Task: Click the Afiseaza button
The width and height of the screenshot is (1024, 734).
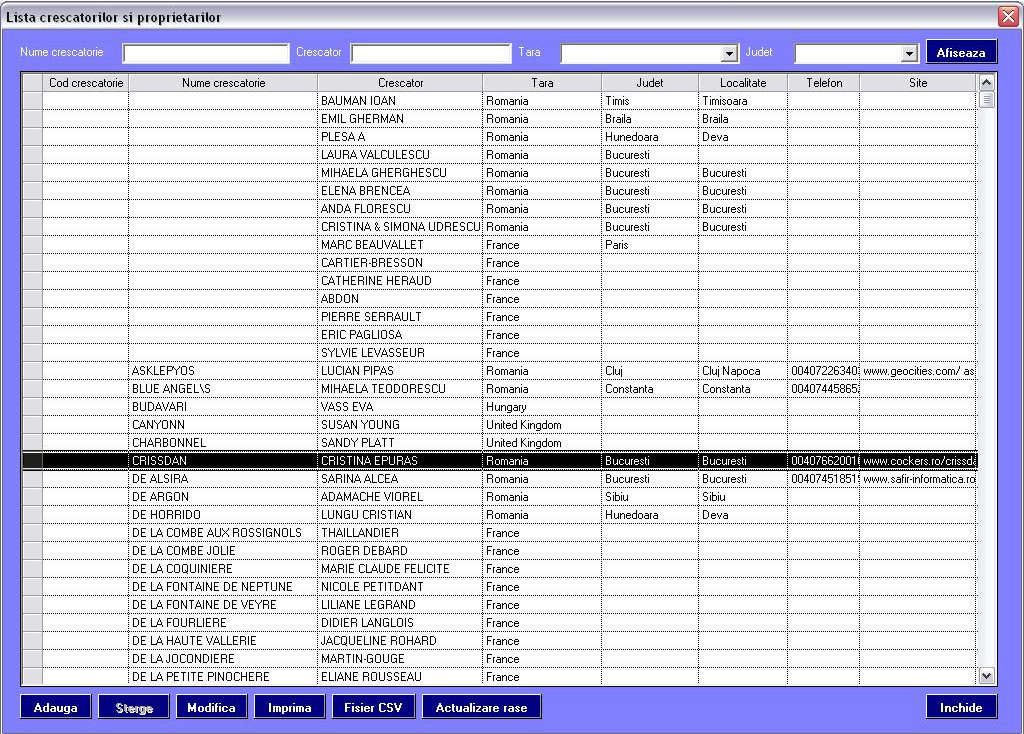Action: [961, 52]
